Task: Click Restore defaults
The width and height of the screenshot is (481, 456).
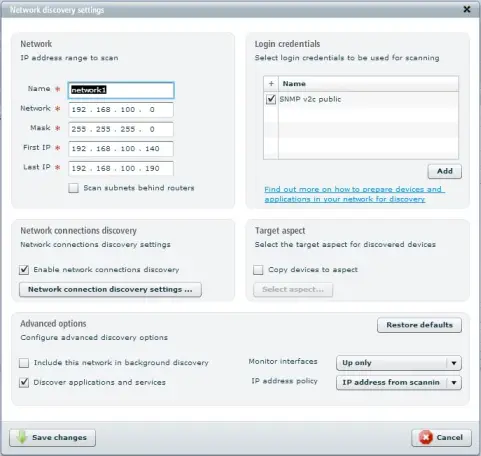Action: (419, 325)
